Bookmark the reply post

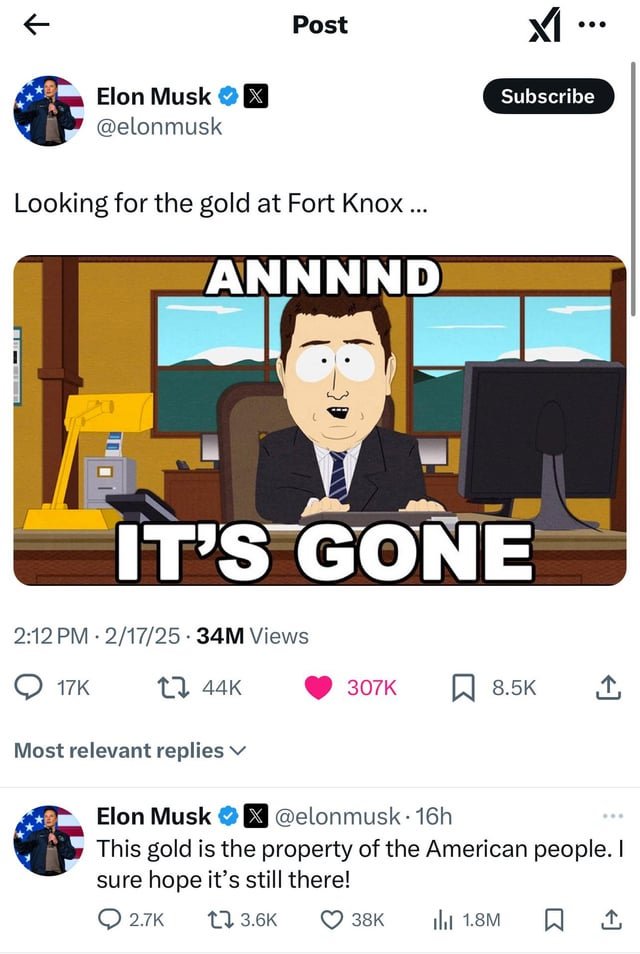point(553,919)
